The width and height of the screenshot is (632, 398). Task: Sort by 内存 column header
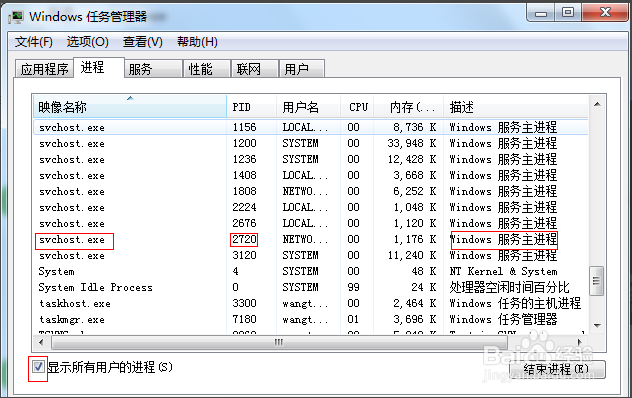[409, 107]
